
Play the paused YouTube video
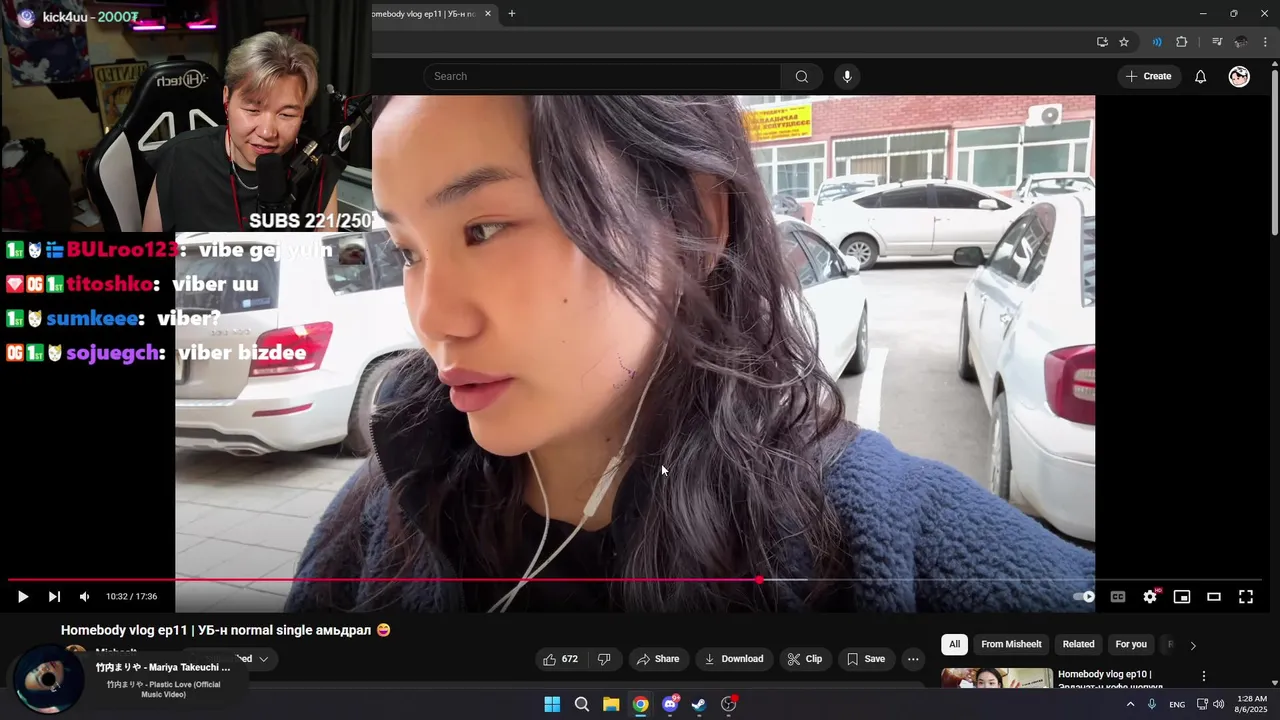coord(23,597)
